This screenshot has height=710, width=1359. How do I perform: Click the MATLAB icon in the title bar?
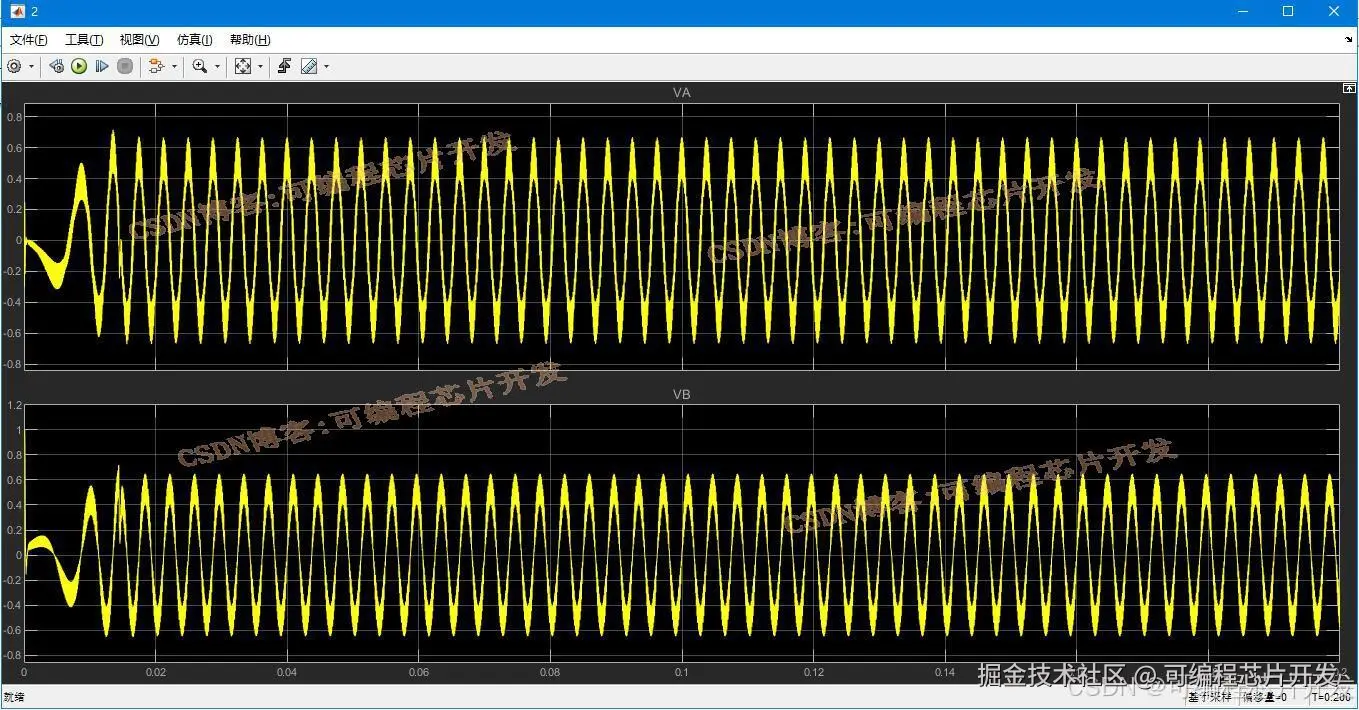(16, 11)
